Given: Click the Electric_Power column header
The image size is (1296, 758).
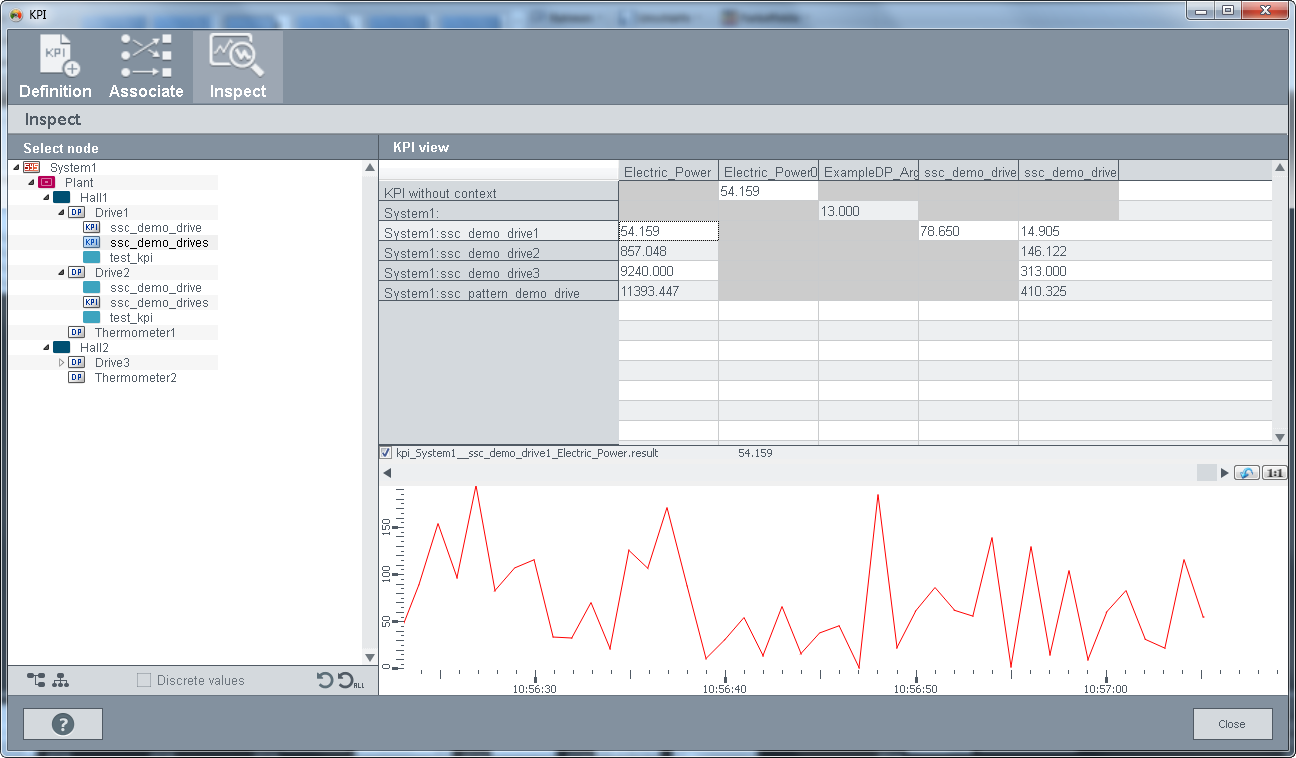Looking at the screenshot, I should [668, 172].
